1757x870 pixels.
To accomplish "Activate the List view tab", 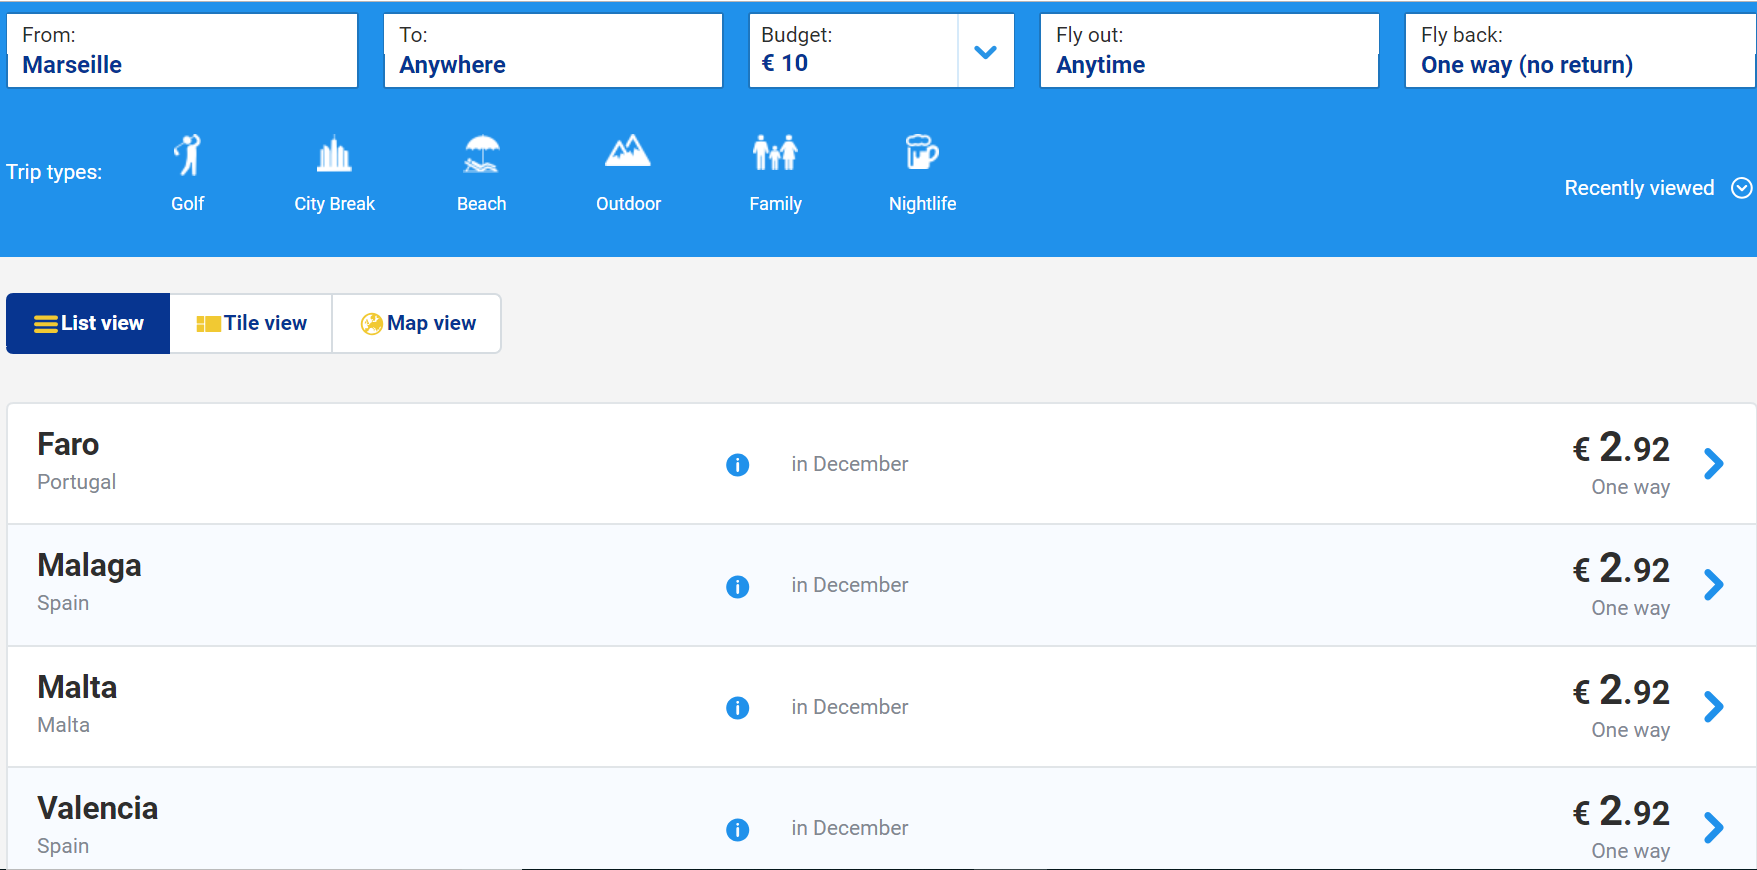I will coord(88,323).
